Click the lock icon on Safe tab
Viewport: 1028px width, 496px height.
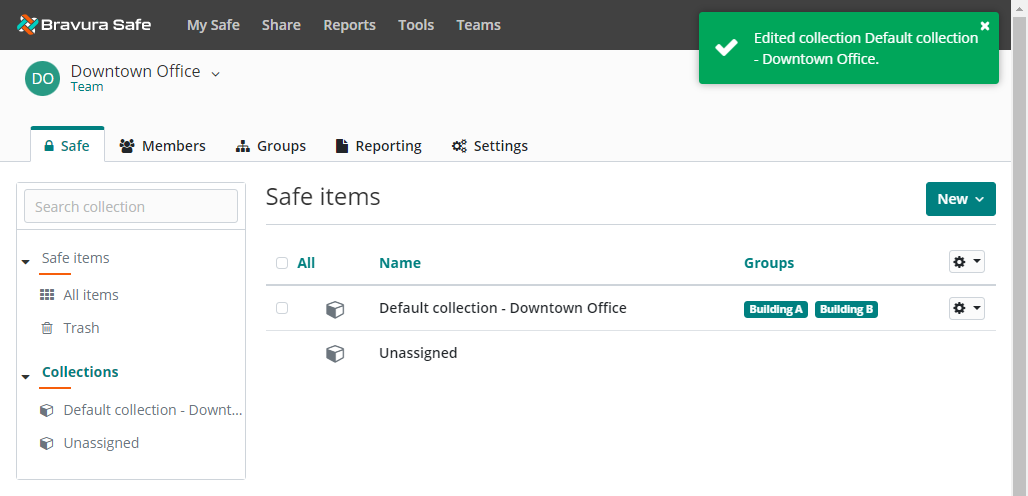[x=49, y=146]
